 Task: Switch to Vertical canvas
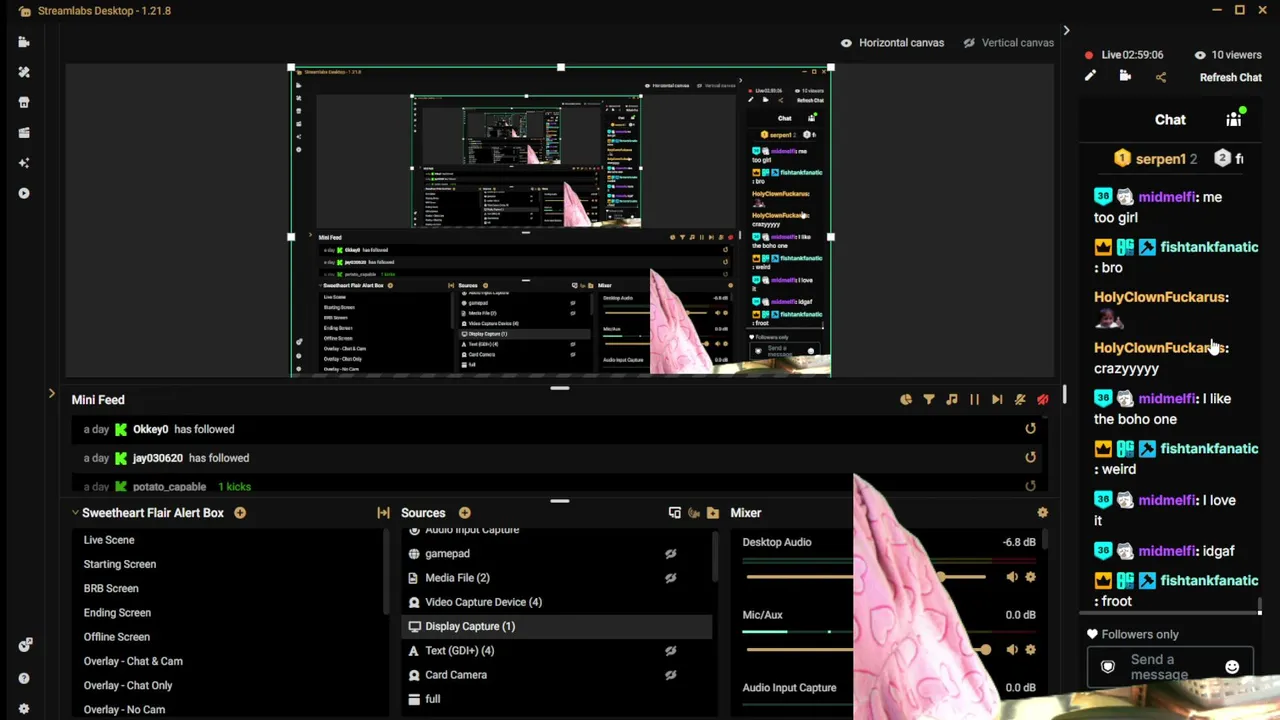[x=1008, y=43]
